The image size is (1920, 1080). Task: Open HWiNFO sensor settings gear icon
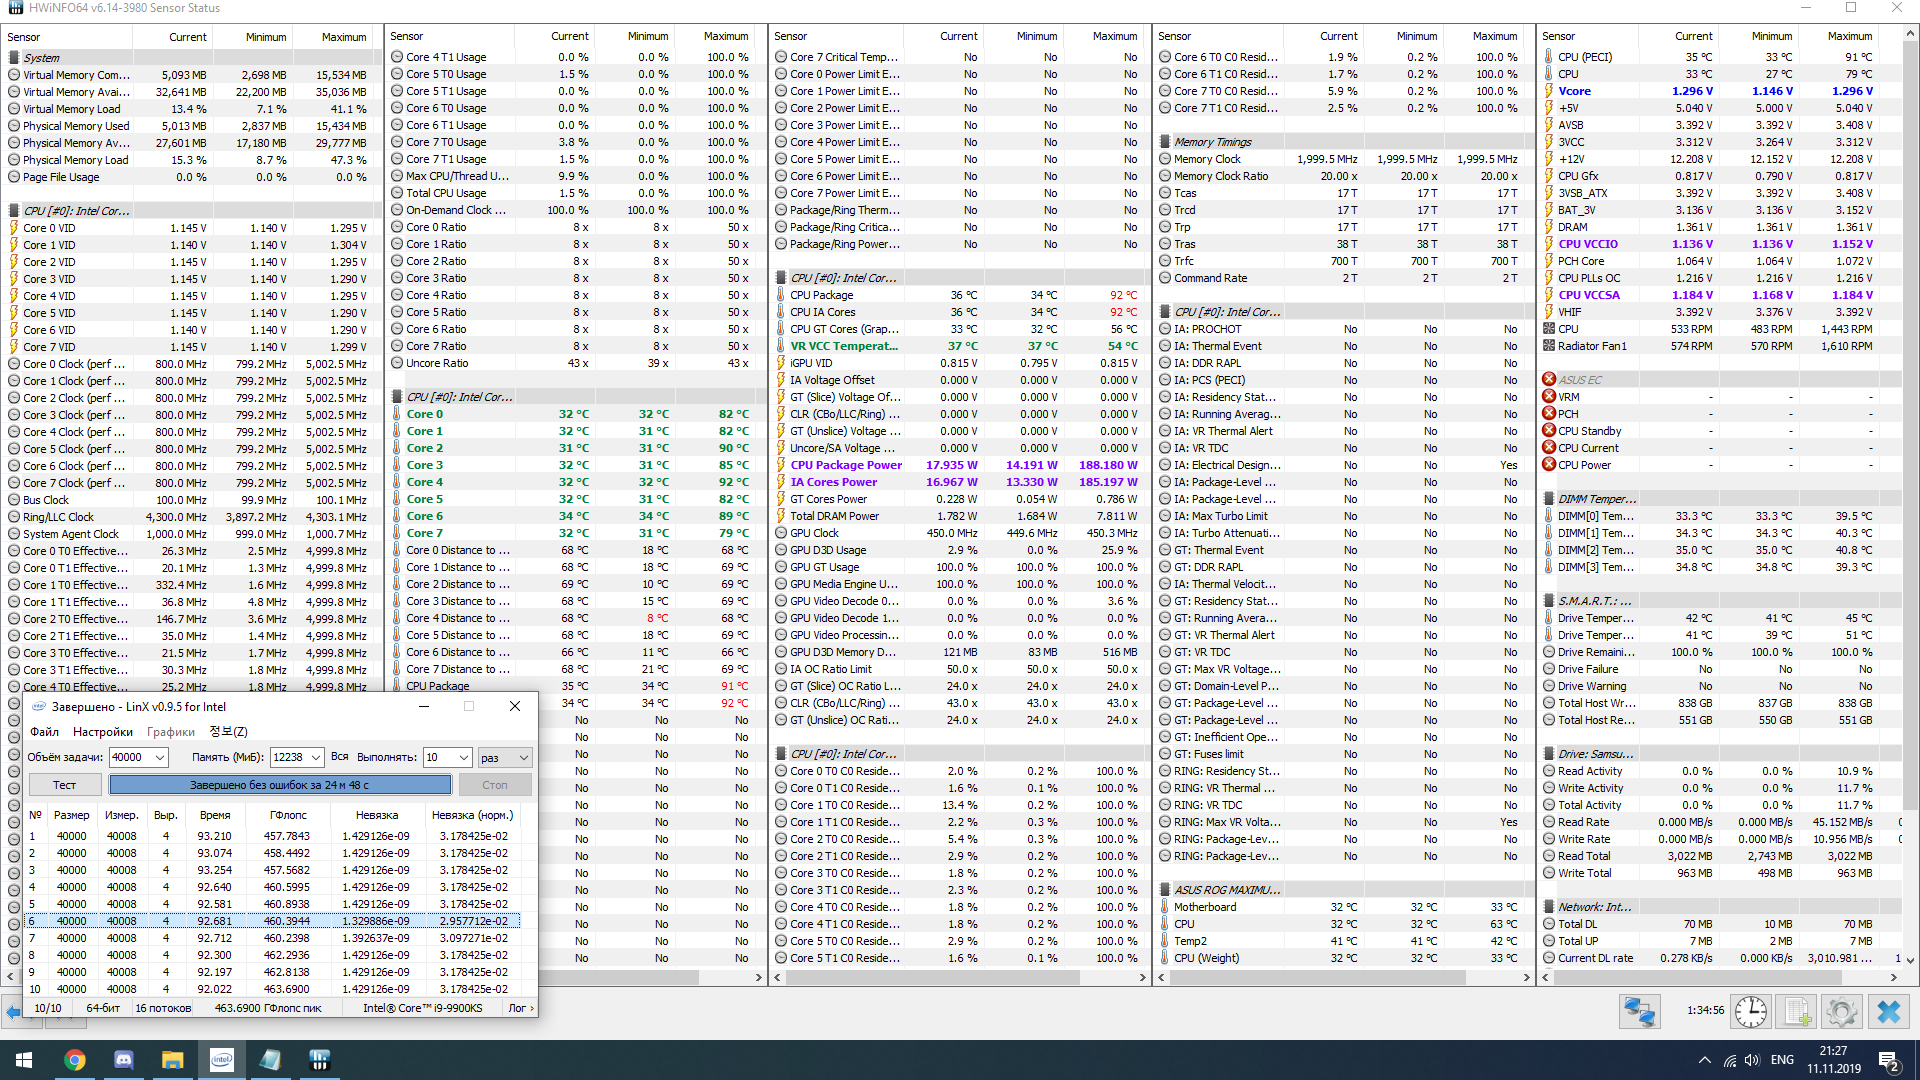[x=1841, y=1012]
